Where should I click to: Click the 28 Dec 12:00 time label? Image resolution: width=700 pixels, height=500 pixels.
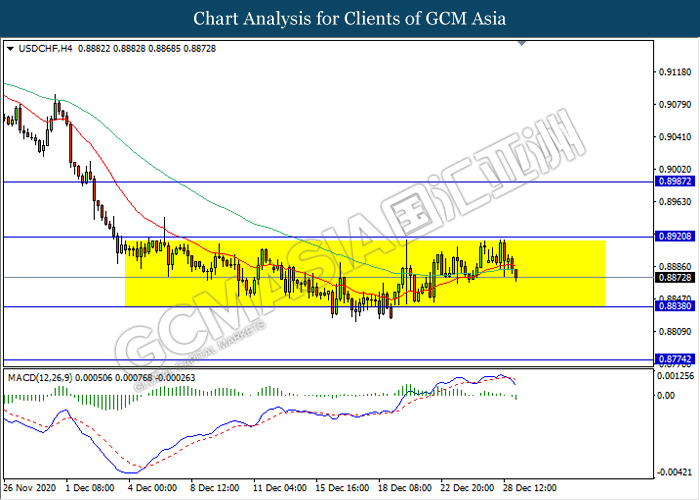pos(529,488)
